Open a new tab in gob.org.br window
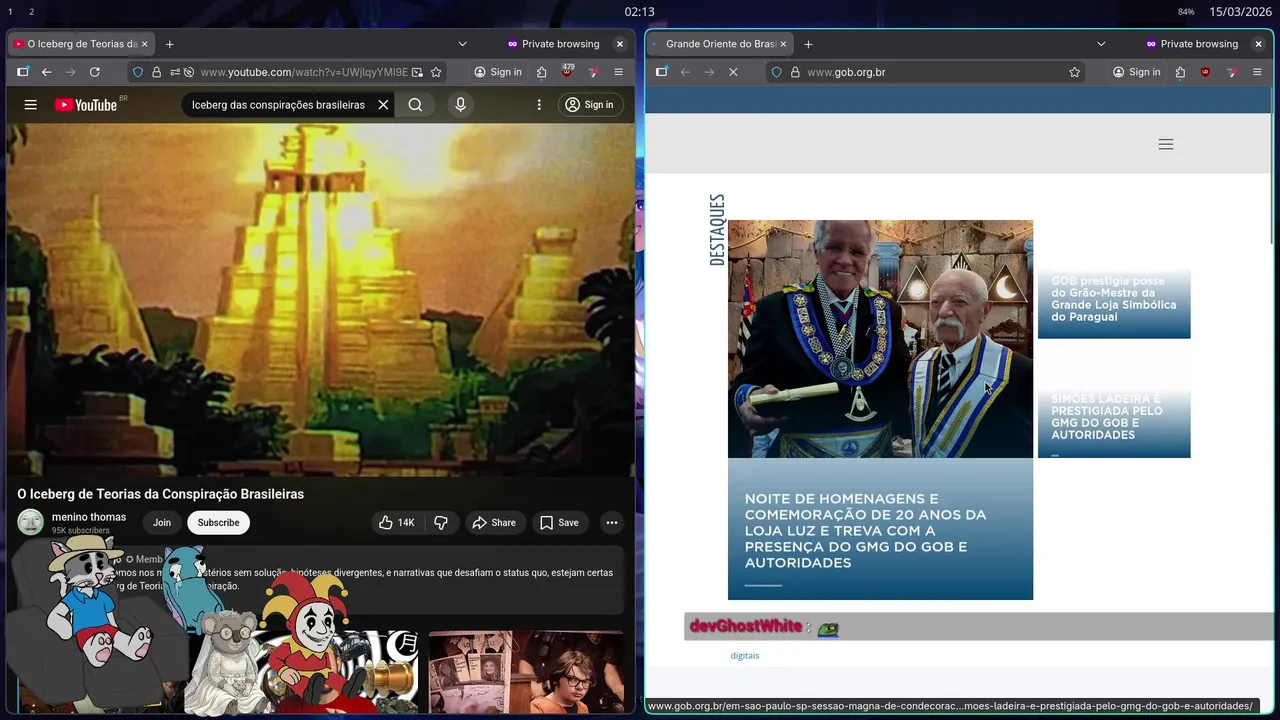This screenshot has height=720, width=1280. pyautogui.click(x=808, y=44)
